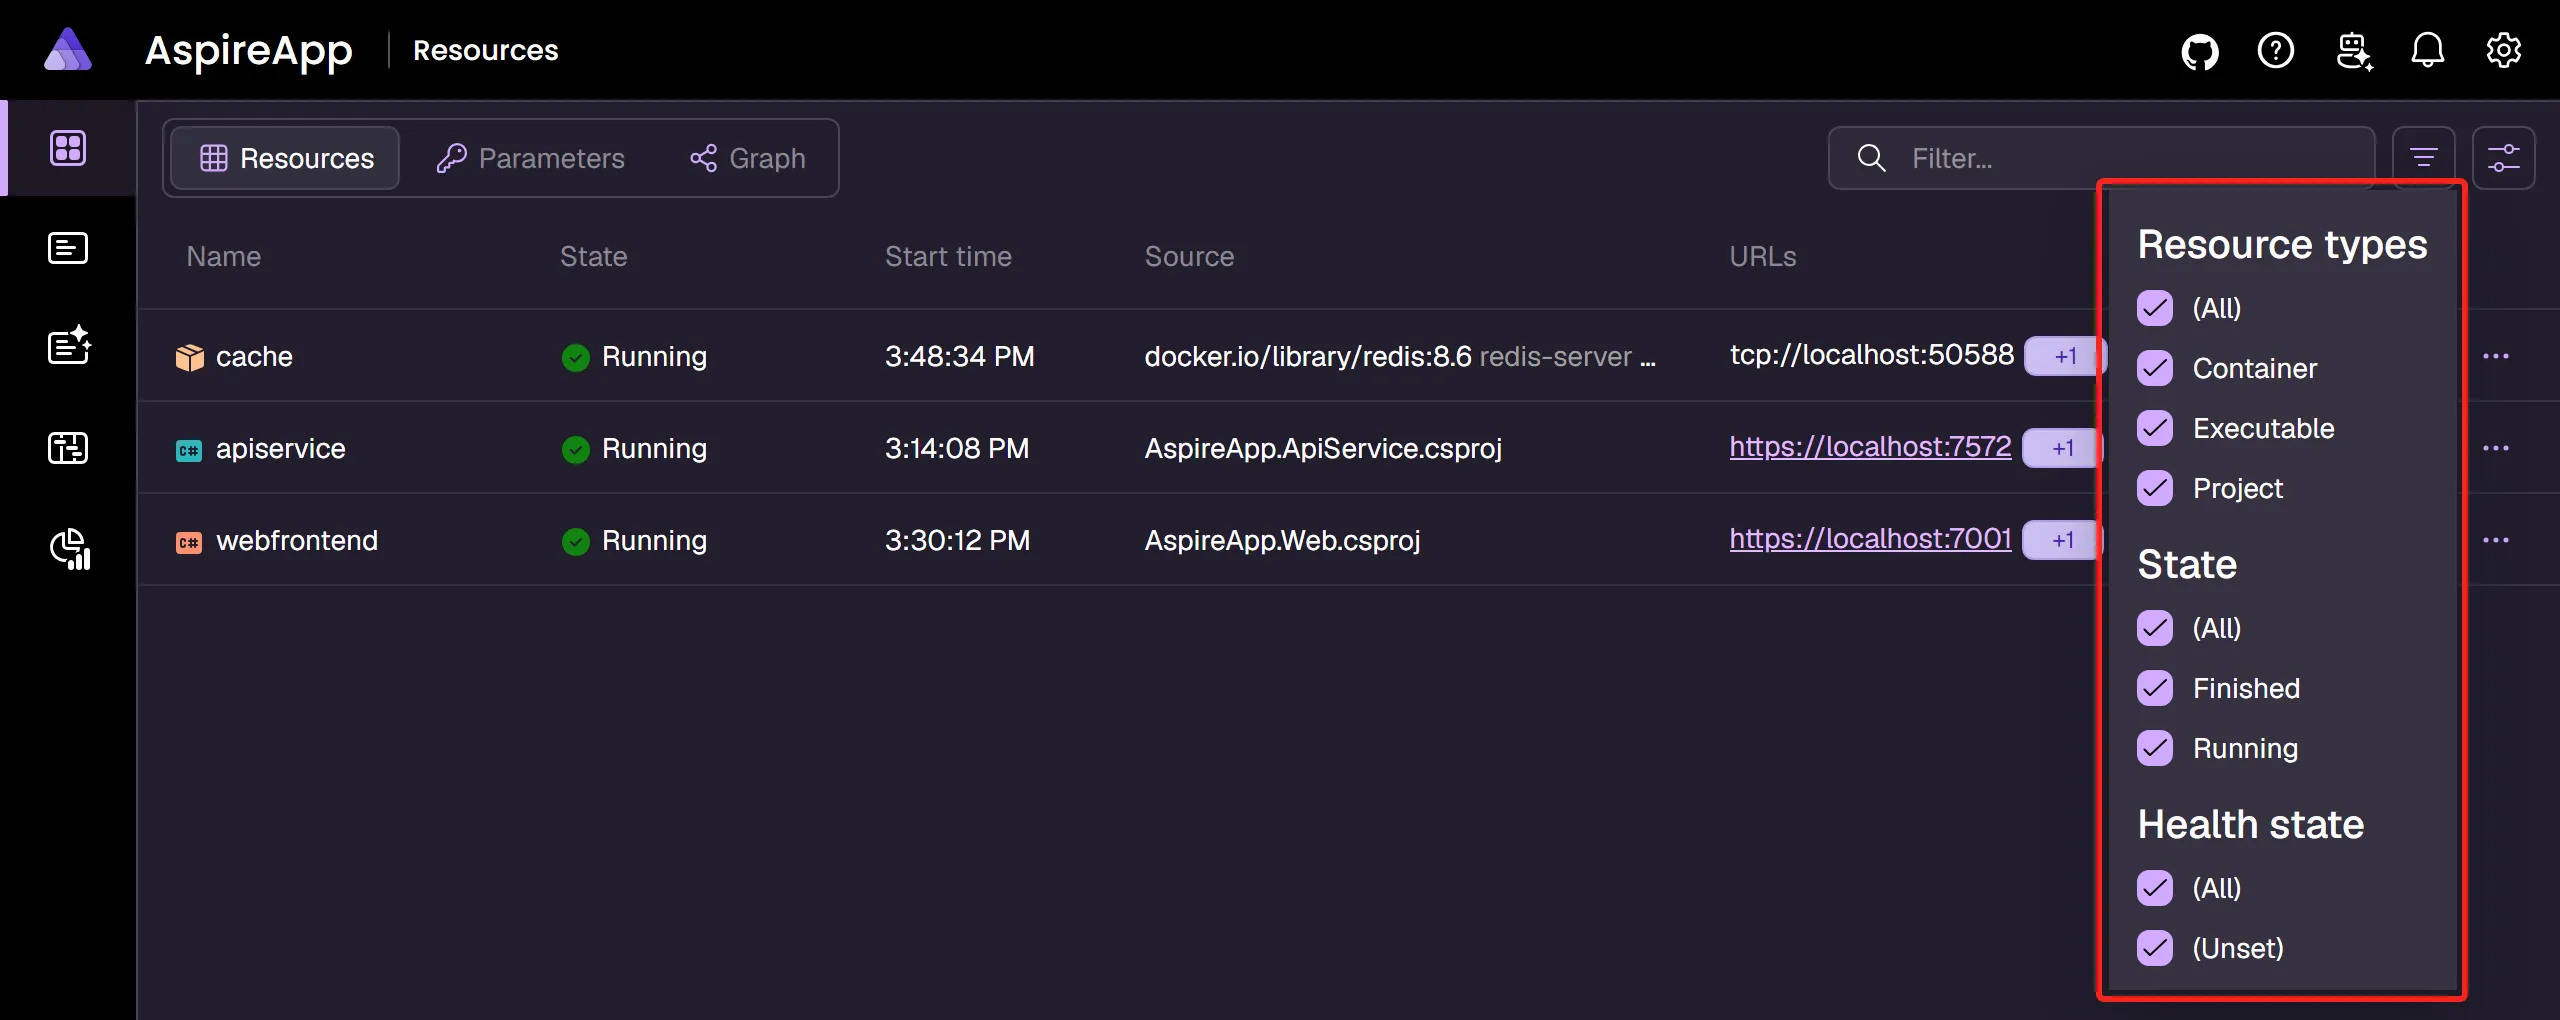The image size is (2560, 1020).
Task: Click into the Filter search field
Action: point(2102,158)
